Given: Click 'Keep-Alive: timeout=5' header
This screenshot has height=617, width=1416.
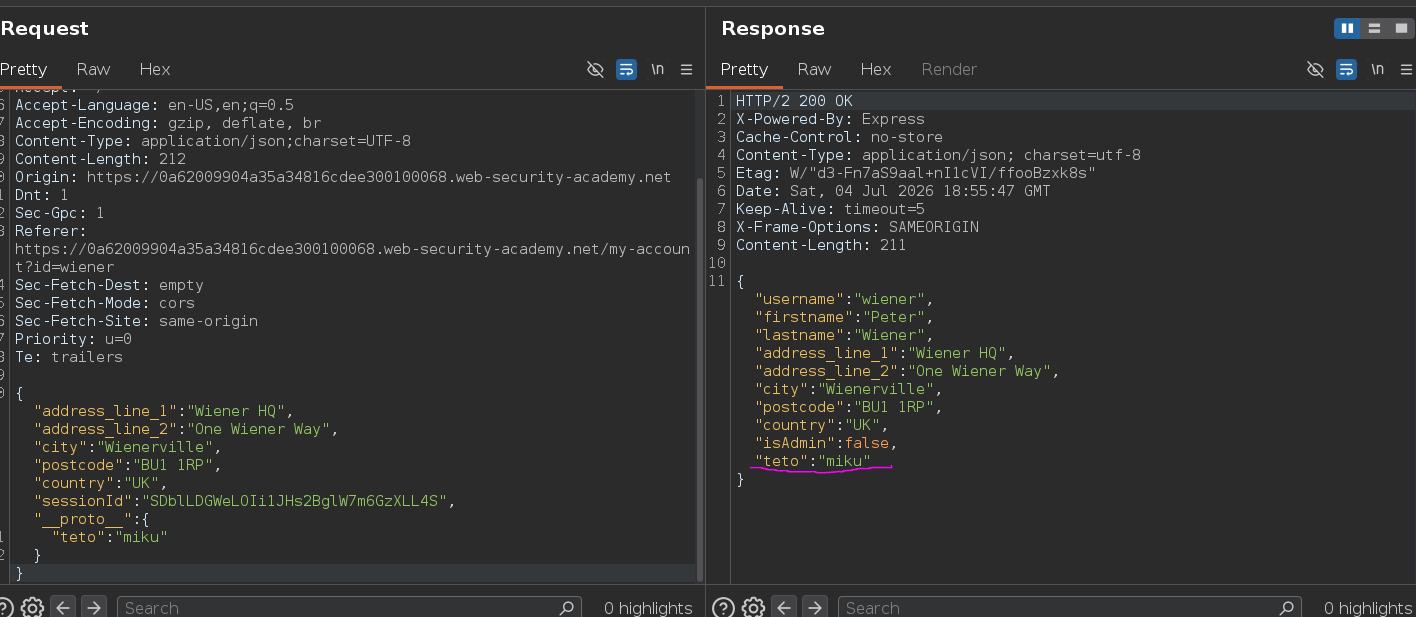Looking at the screenshot, I should (x=830, y=209).
